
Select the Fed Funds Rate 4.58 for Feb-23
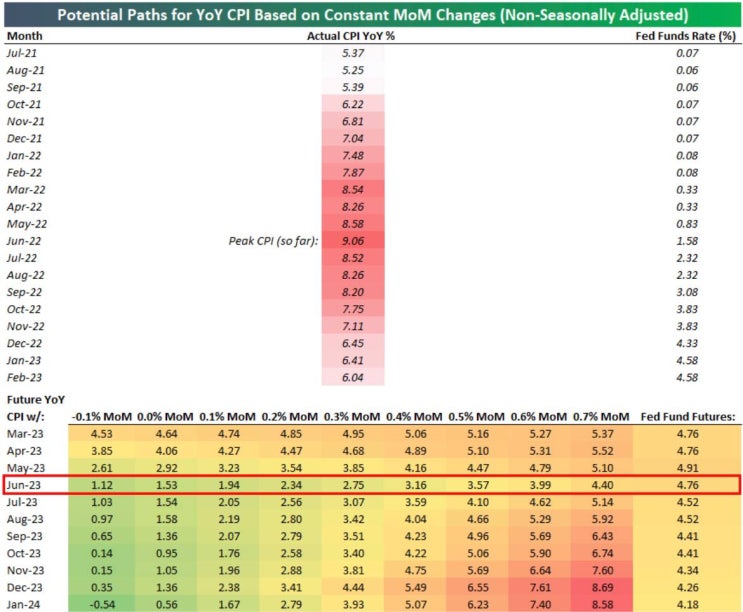point(687,378)
